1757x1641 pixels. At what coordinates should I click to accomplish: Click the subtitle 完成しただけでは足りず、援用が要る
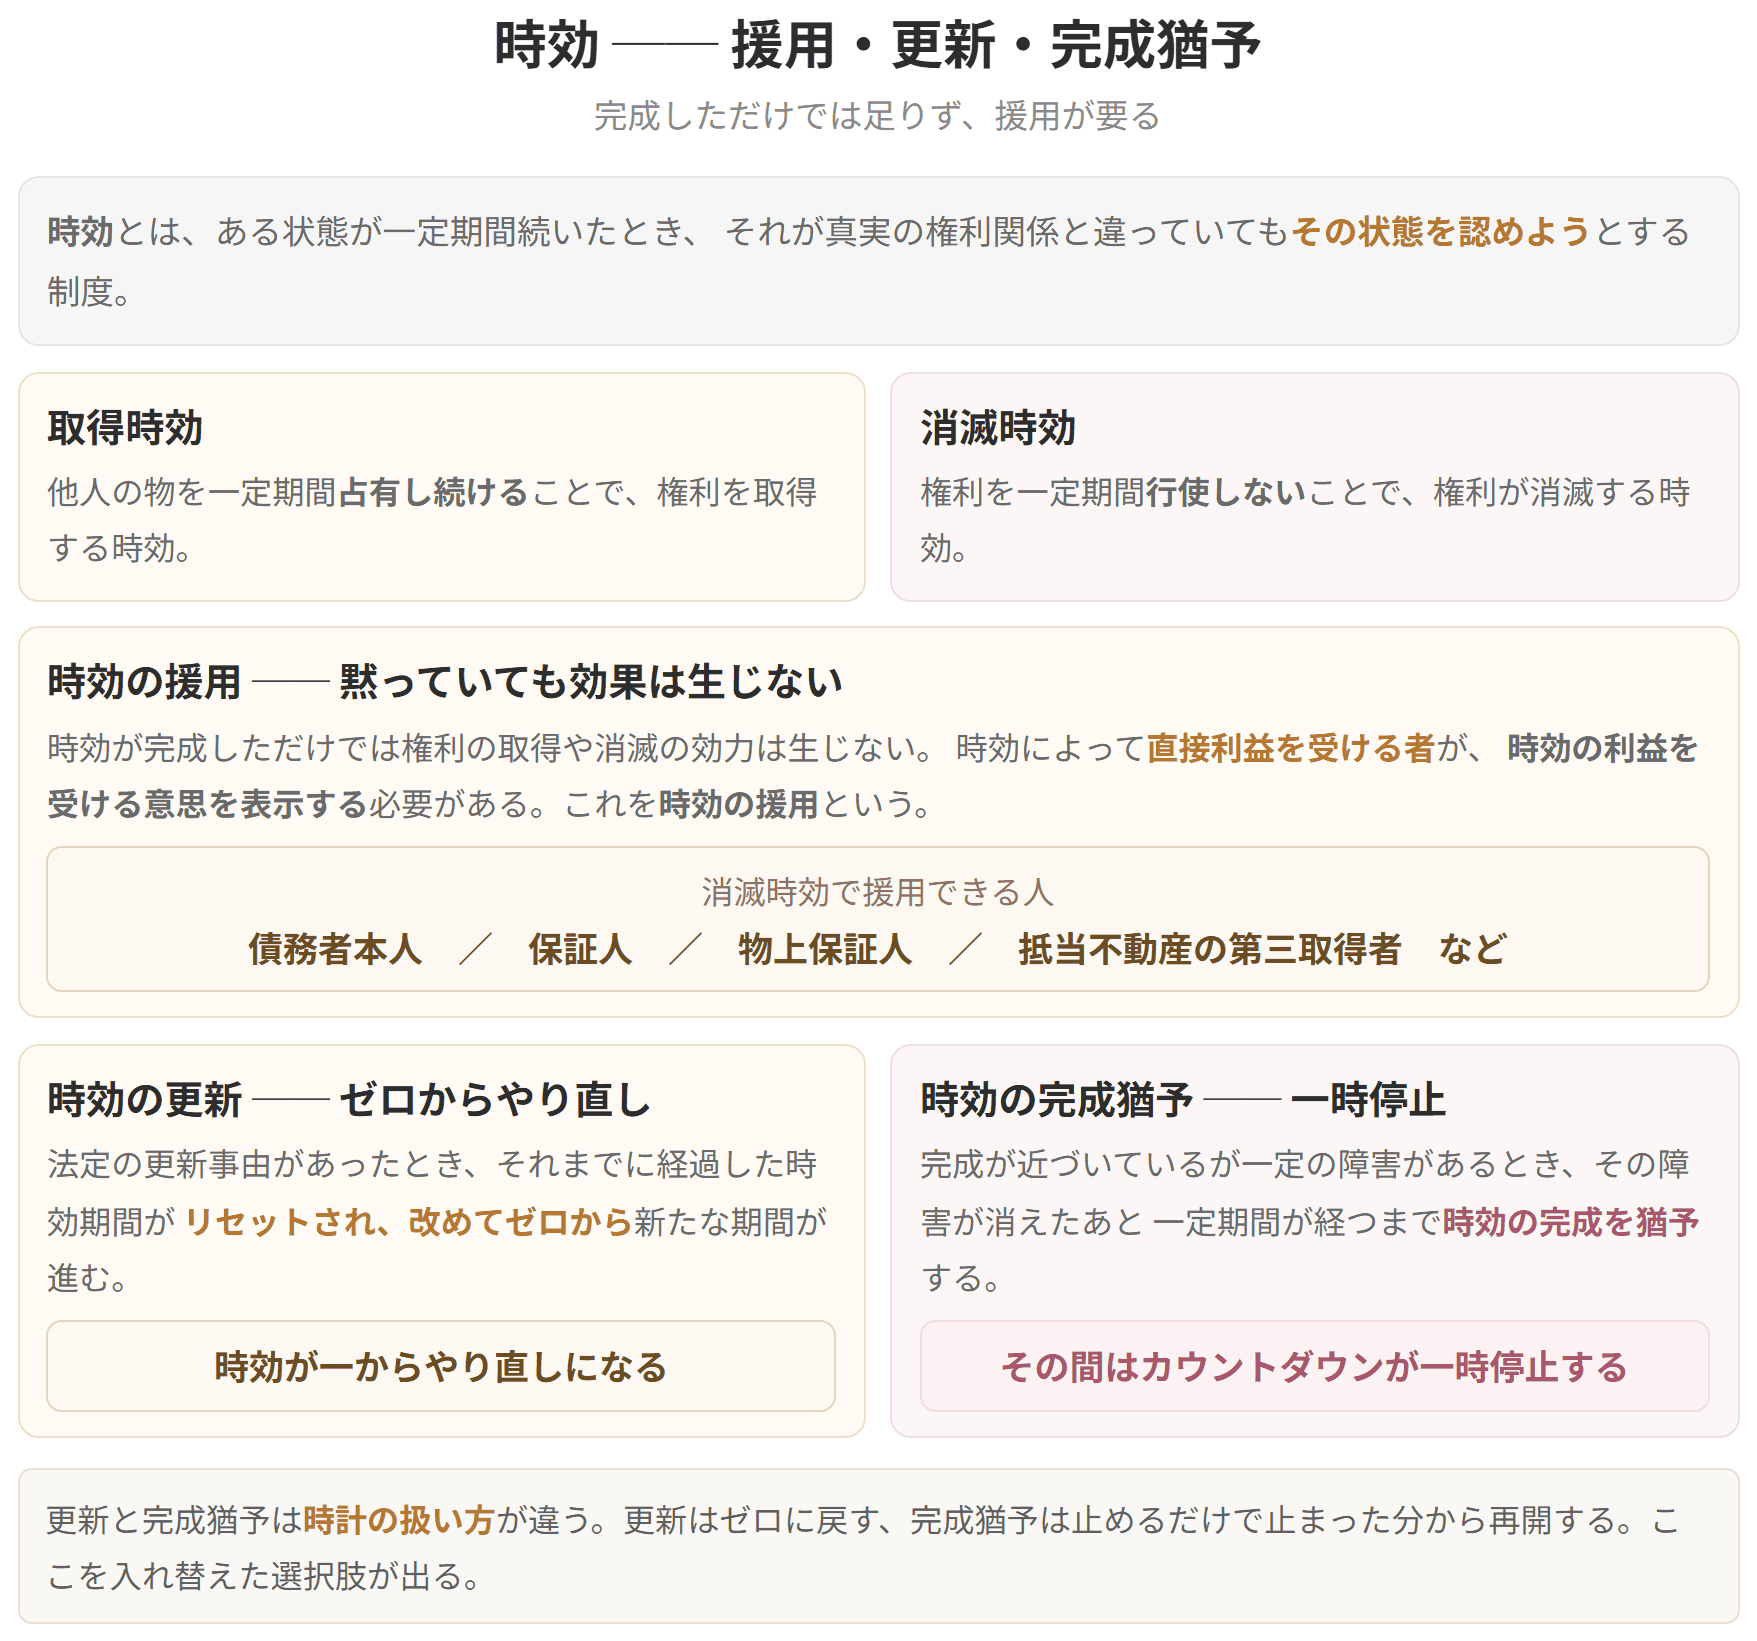(x=878, y=116)
